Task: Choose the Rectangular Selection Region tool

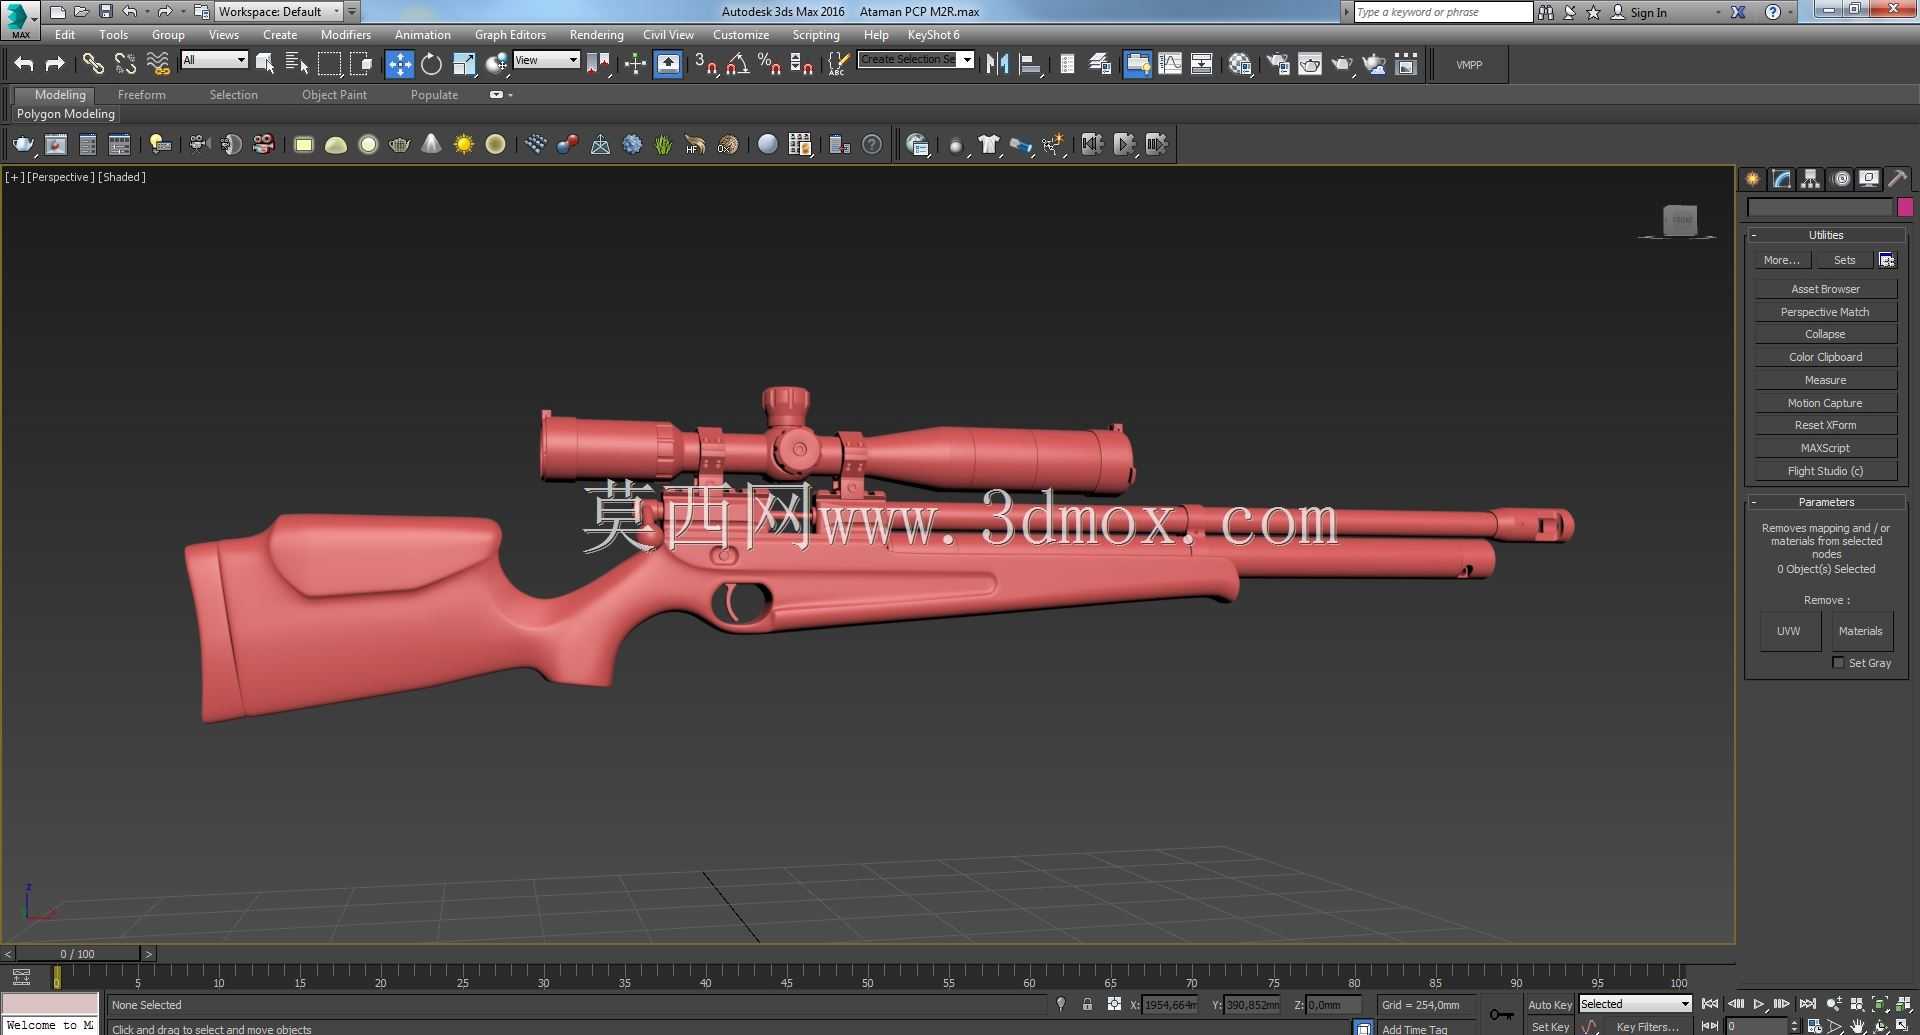Action: pyautogui.click(x=329, y=64)
